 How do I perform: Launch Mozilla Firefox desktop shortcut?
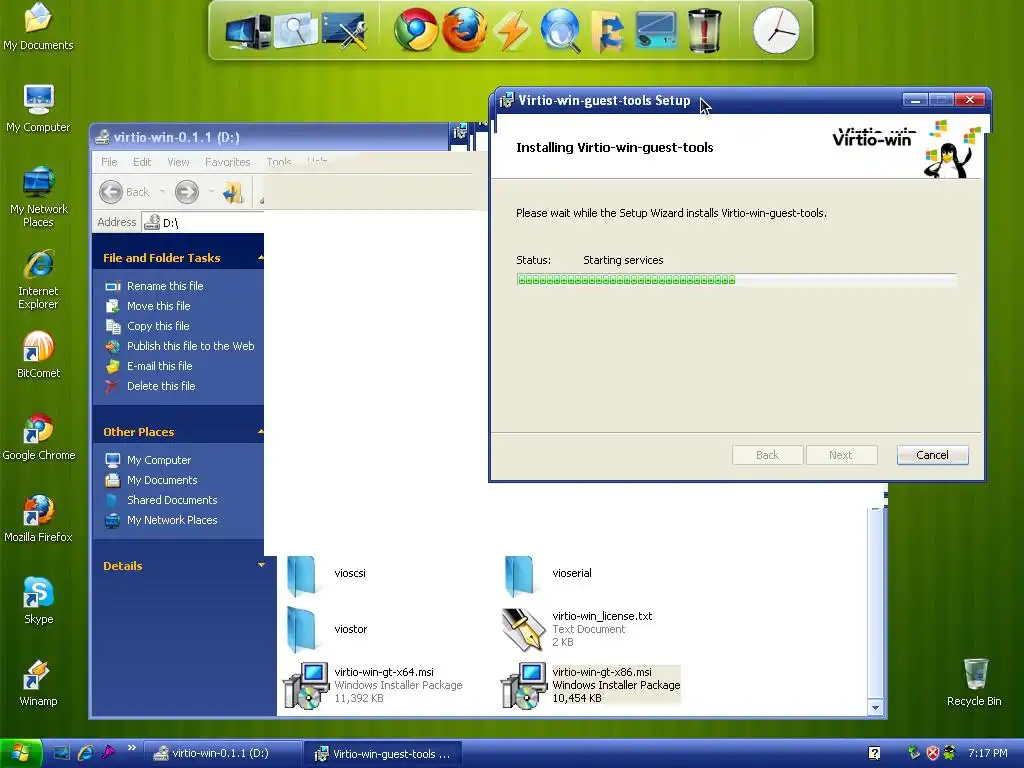38,519
